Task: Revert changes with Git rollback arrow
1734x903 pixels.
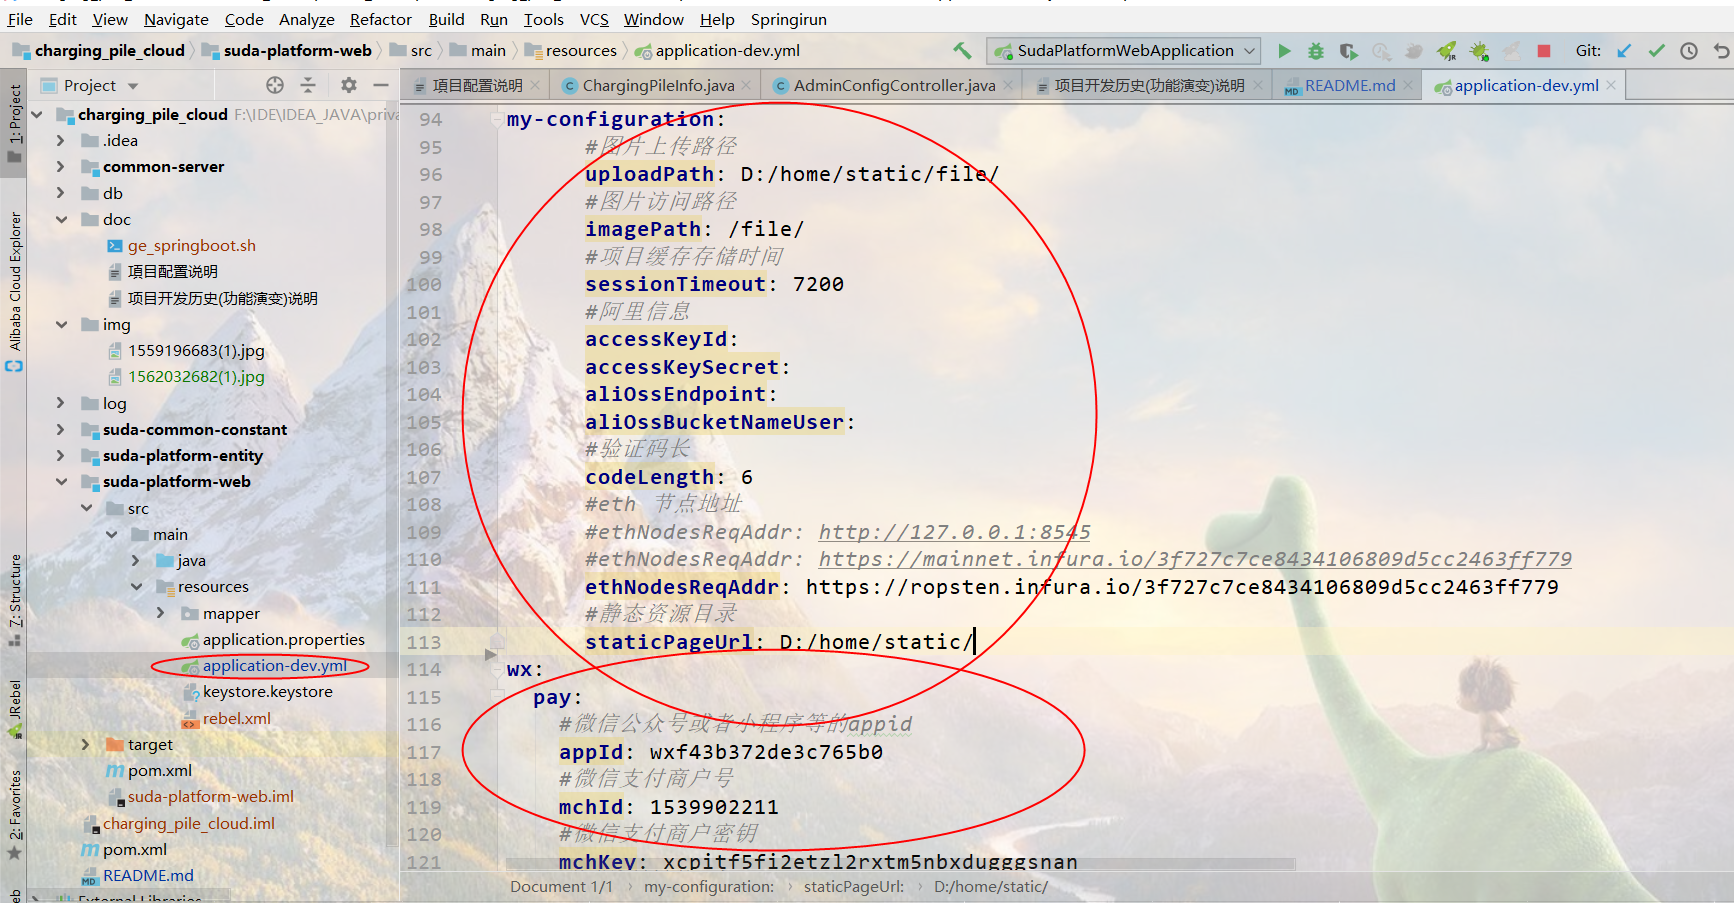Action: 1721,50
